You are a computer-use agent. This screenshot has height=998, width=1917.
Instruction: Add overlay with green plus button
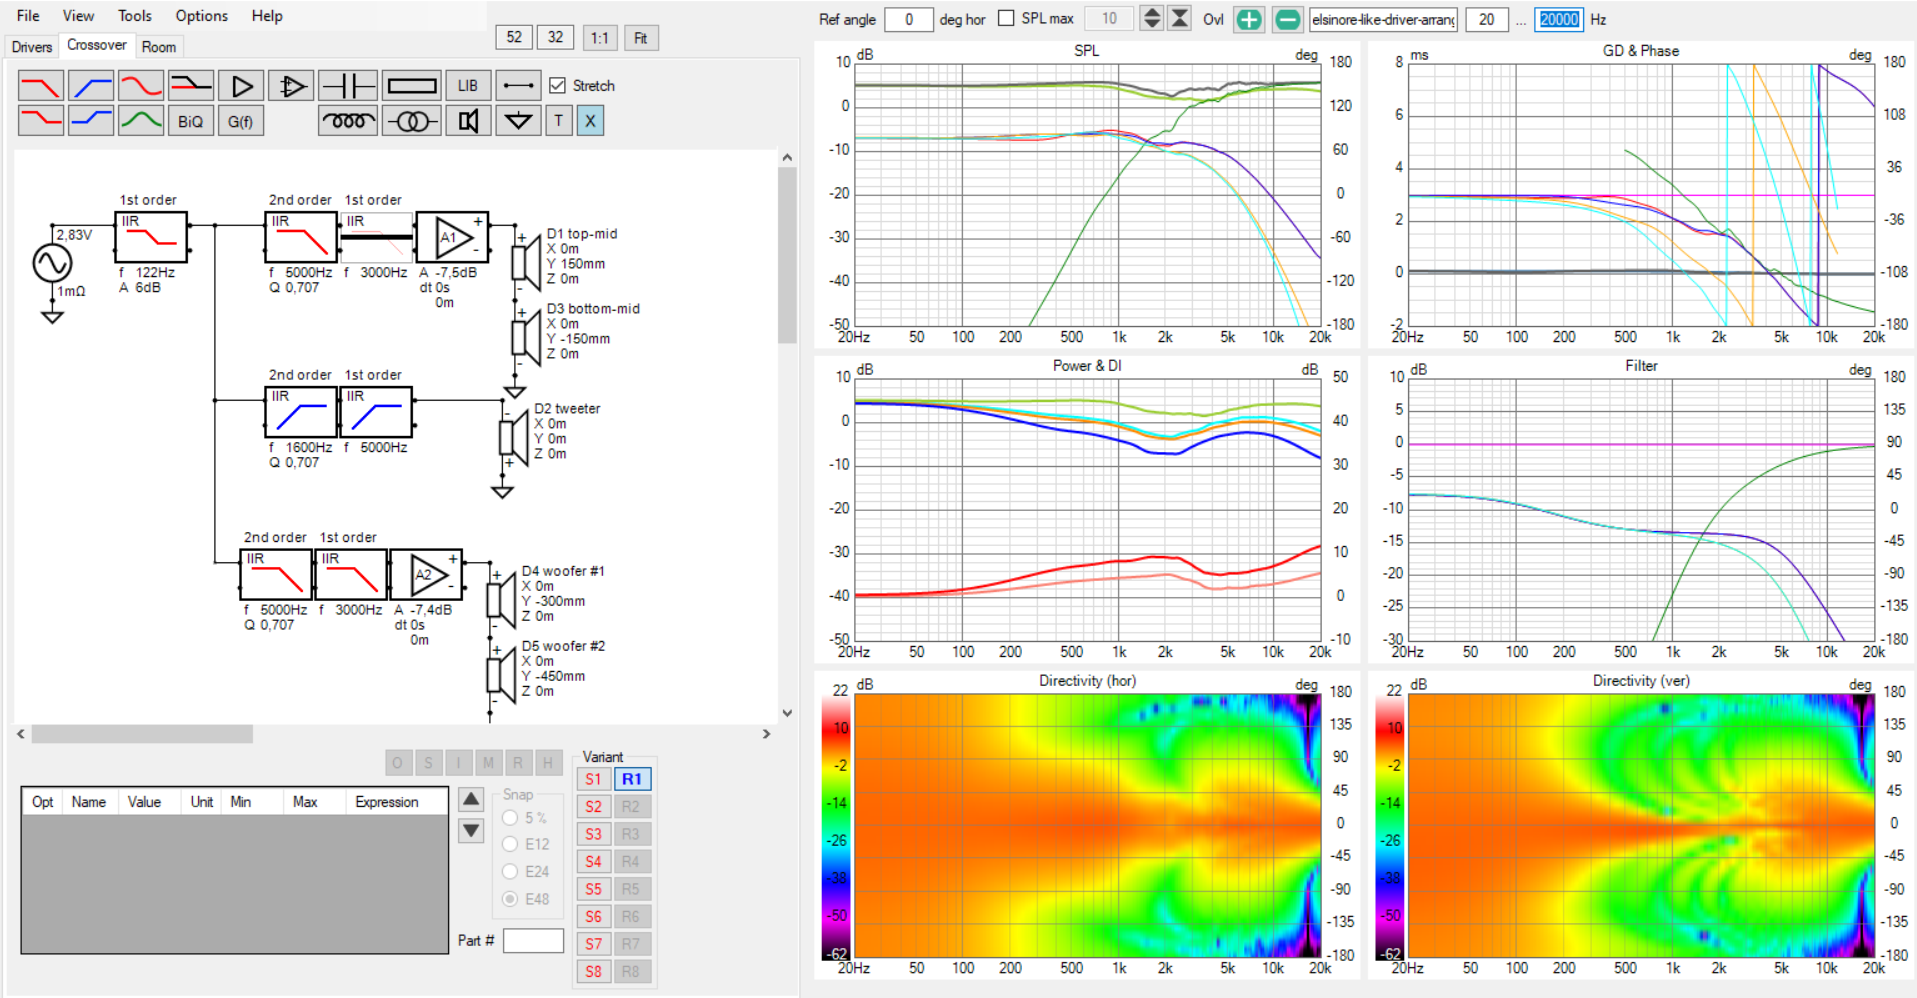(1249, 19)
